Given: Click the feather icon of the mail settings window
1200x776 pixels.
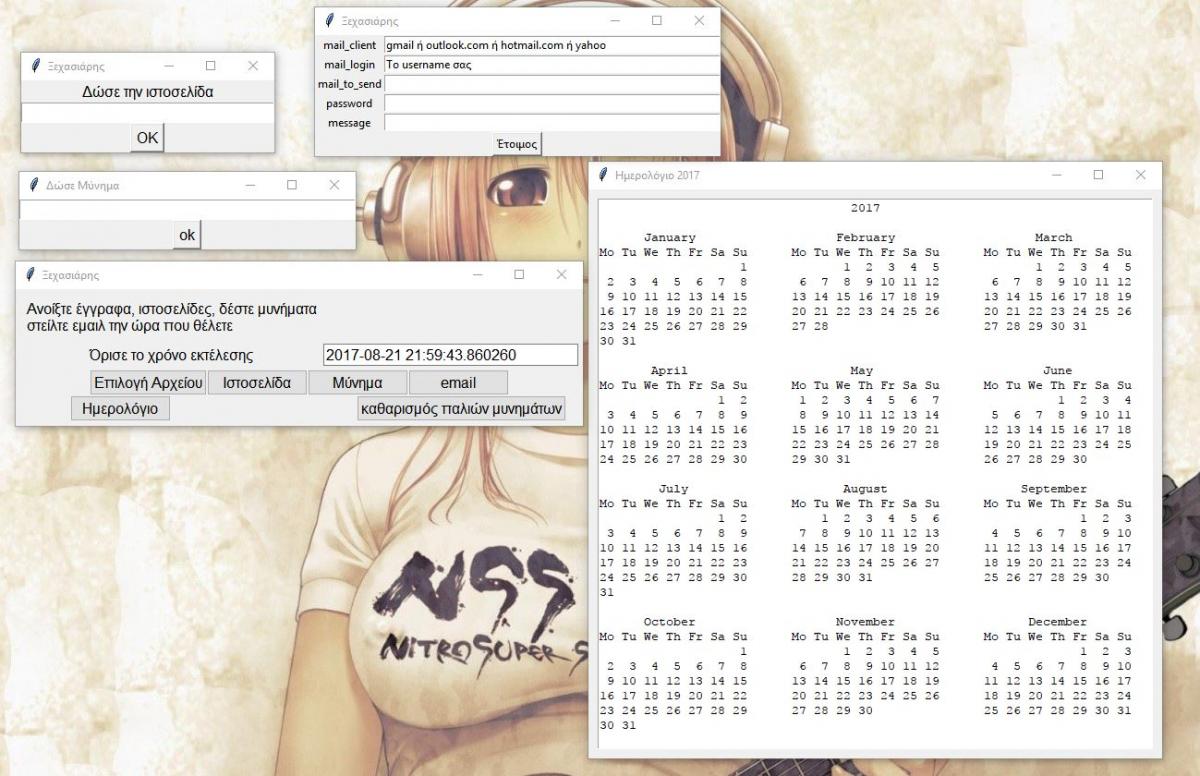Looking at the screenshot, I should (329, 20).
